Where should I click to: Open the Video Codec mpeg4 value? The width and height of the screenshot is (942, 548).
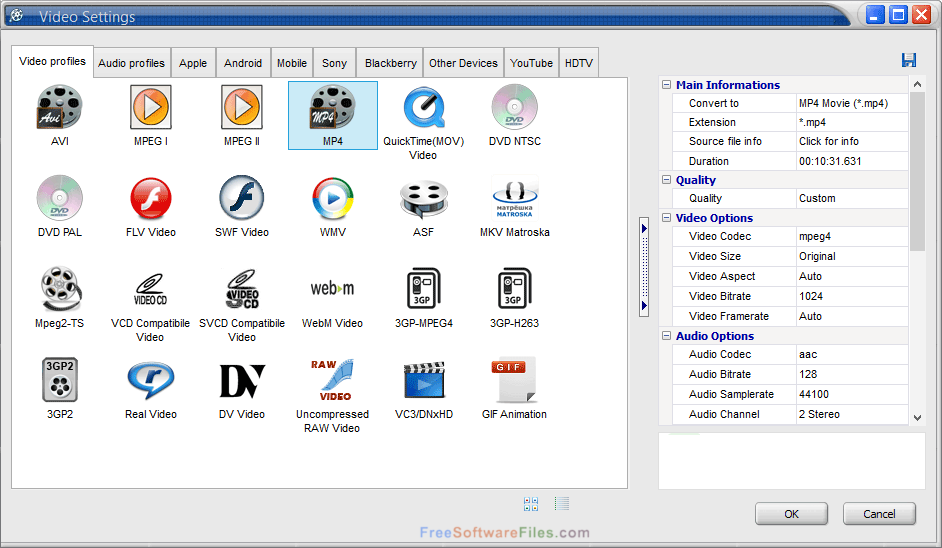(852, 236)
